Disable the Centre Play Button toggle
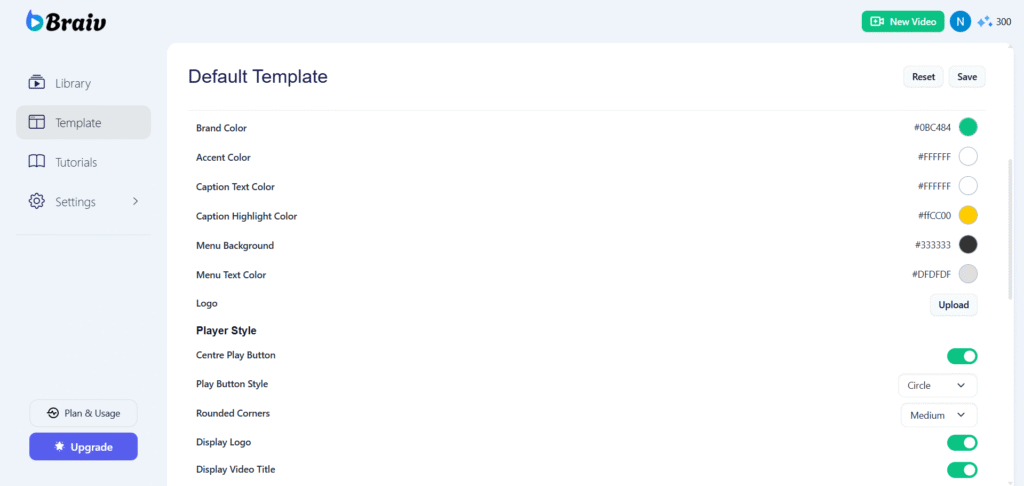 [962, 356]
